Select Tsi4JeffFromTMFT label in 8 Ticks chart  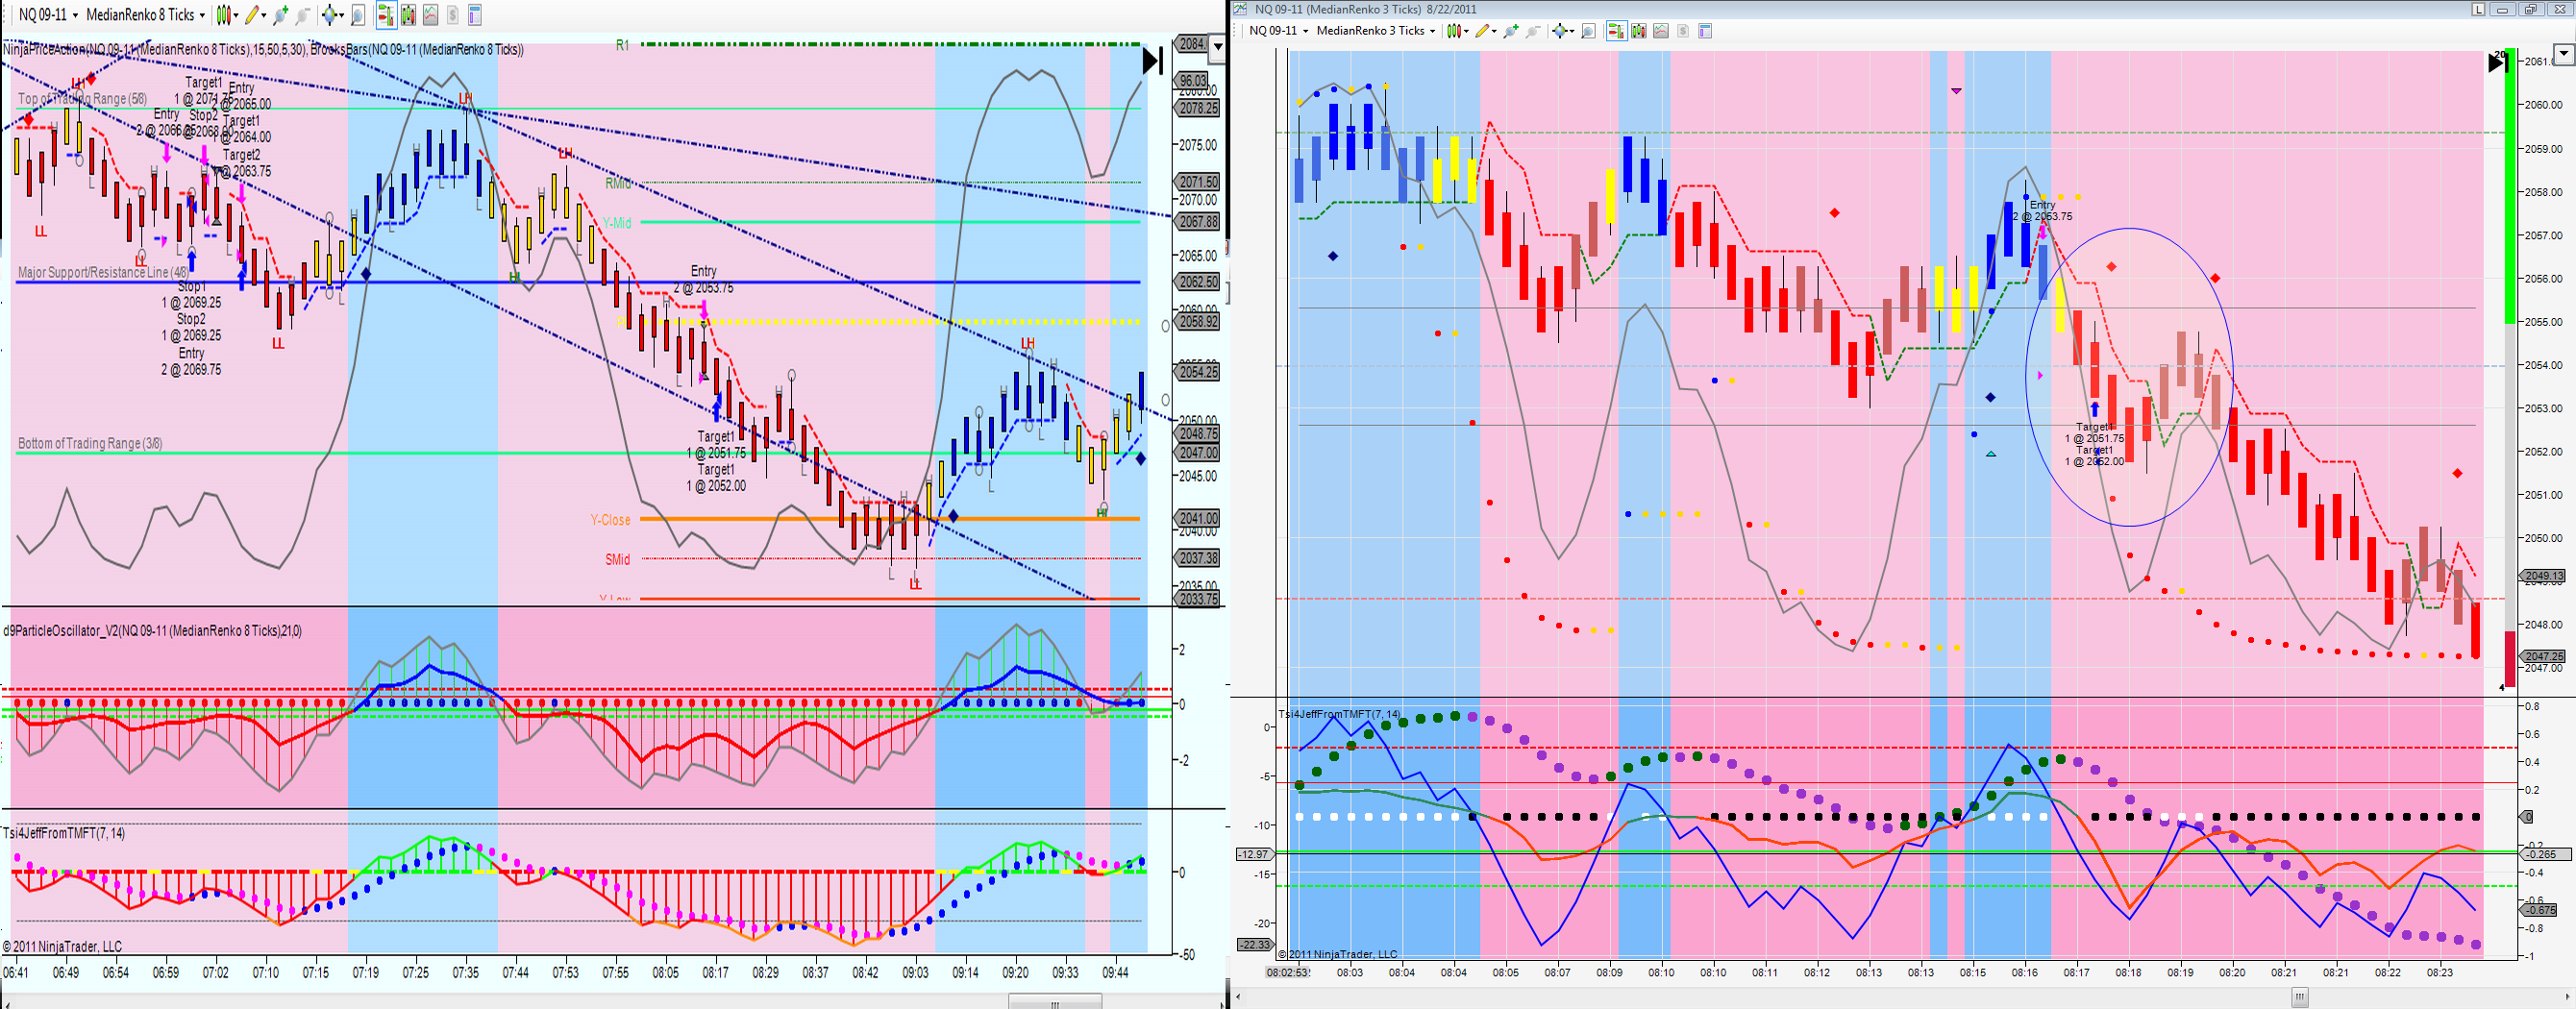pos(64,833)
